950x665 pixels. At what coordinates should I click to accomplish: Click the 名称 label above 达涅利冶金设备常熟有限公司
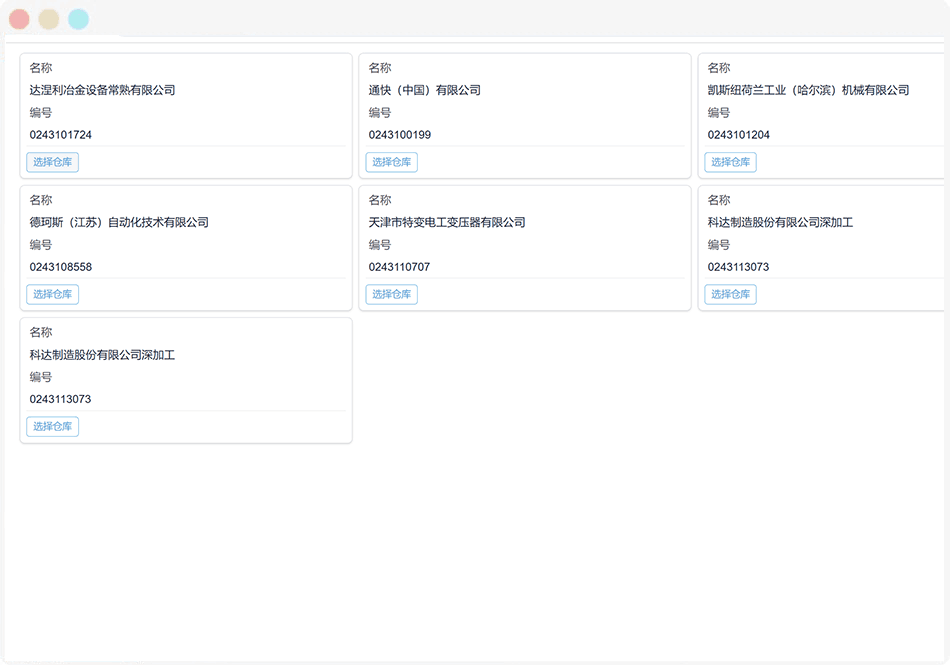click(41, 68)
